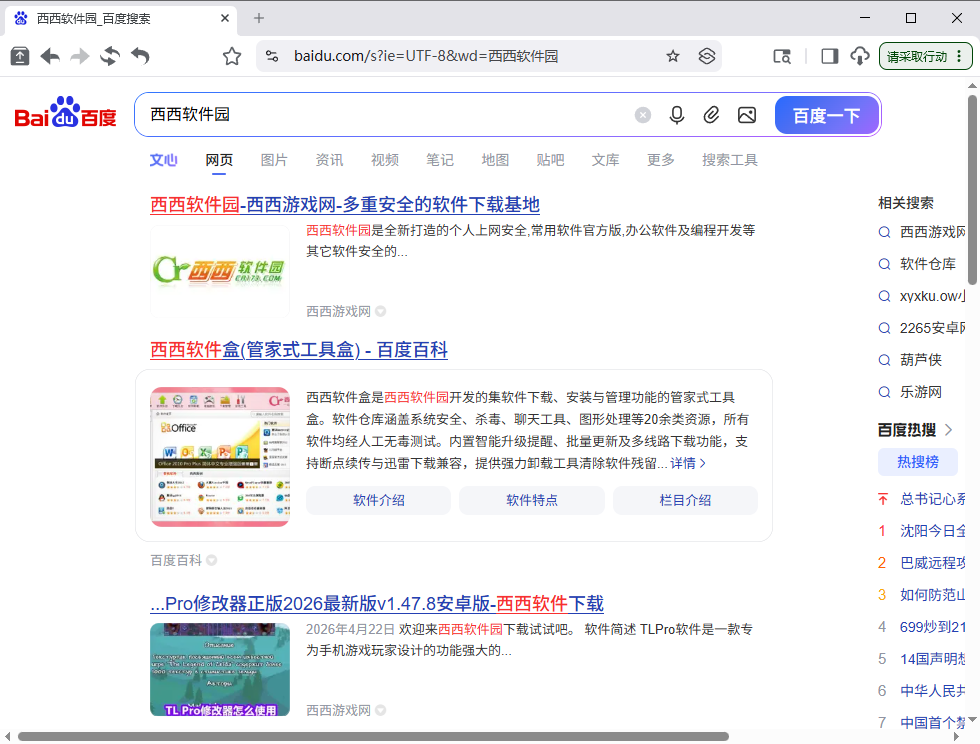Expand the 百度热搜 chevron
Image resolution: width=980 pixels, height=744 pixels.
click(x=949, y=430)
